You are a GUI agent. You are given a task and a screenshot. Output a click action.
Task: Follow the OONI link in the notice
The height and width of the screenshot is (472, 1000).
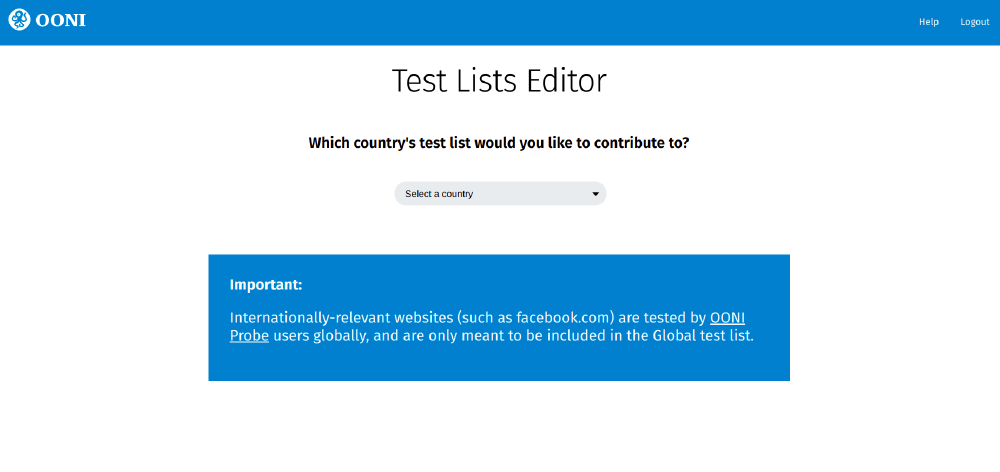click(x=727, y=317)
